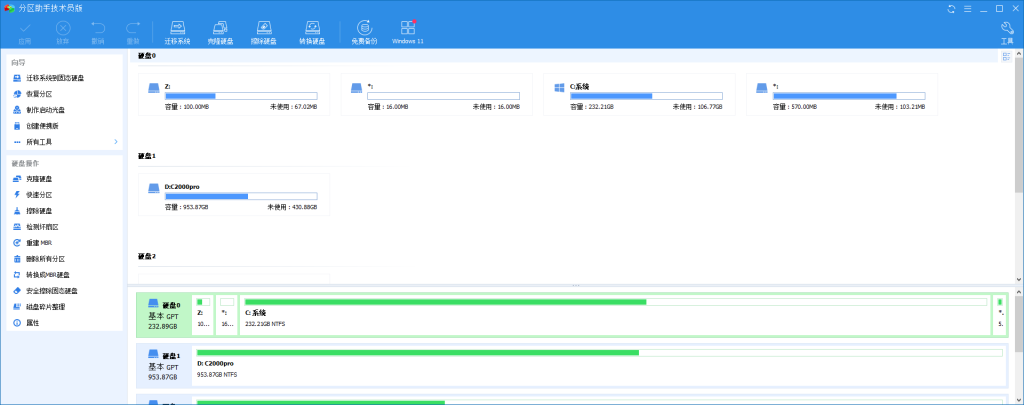Click the 转换硬盘 toolbar icon

(312, 31)
